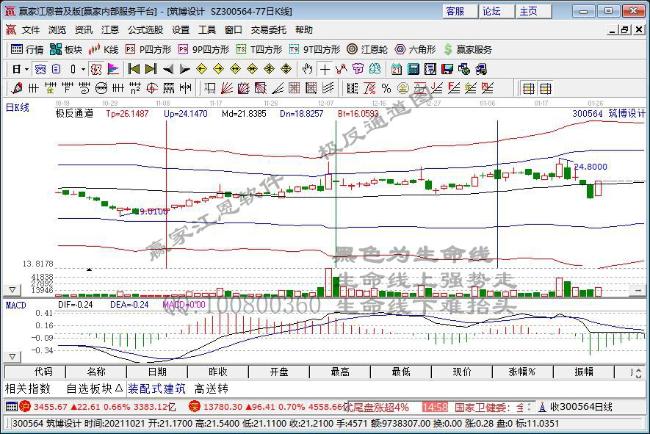Sort by the 涨幅% column header
This screenshot has width=650, height=434.
[522, 372]
